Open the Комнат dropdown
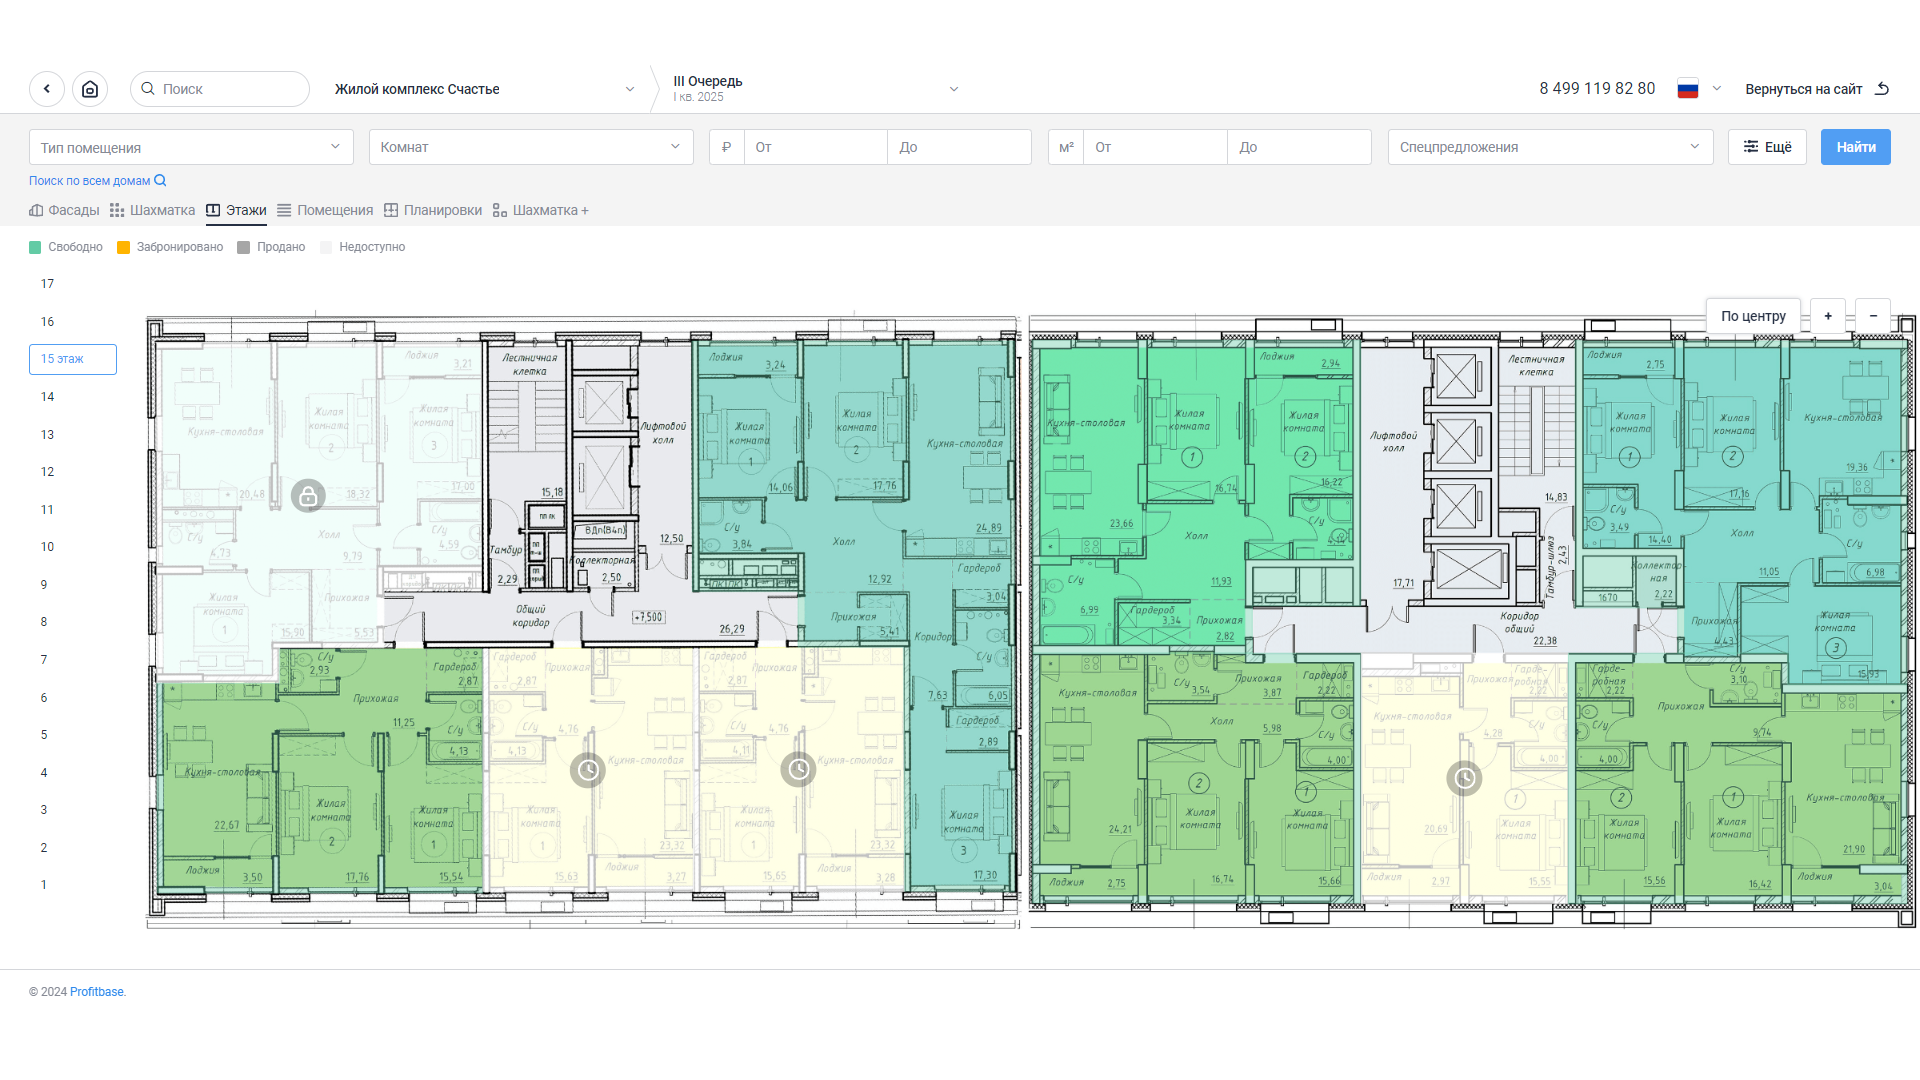Screen dimensions: 1920x1080 pyautogui.click(x=531, y=147)
